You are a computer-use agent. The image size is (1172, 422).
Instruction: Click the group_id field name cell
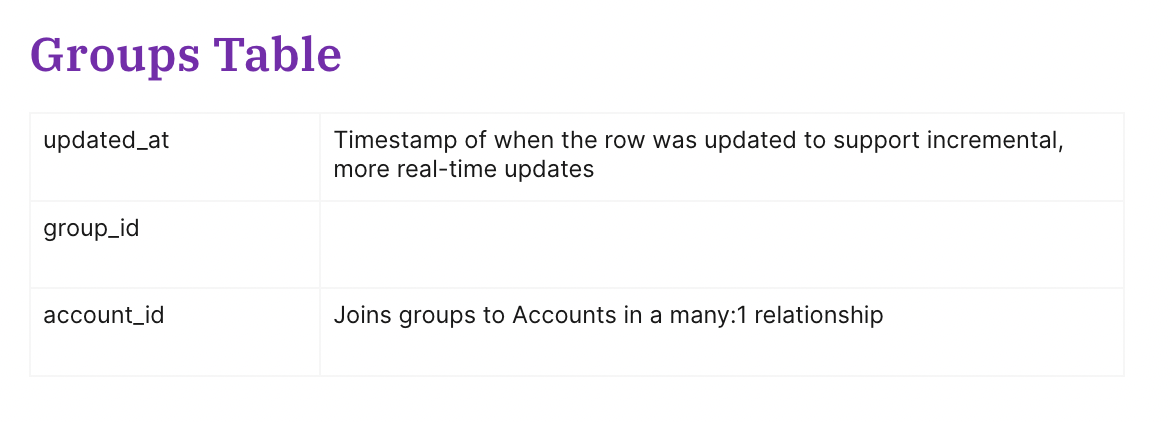click(x=175, y=244)
